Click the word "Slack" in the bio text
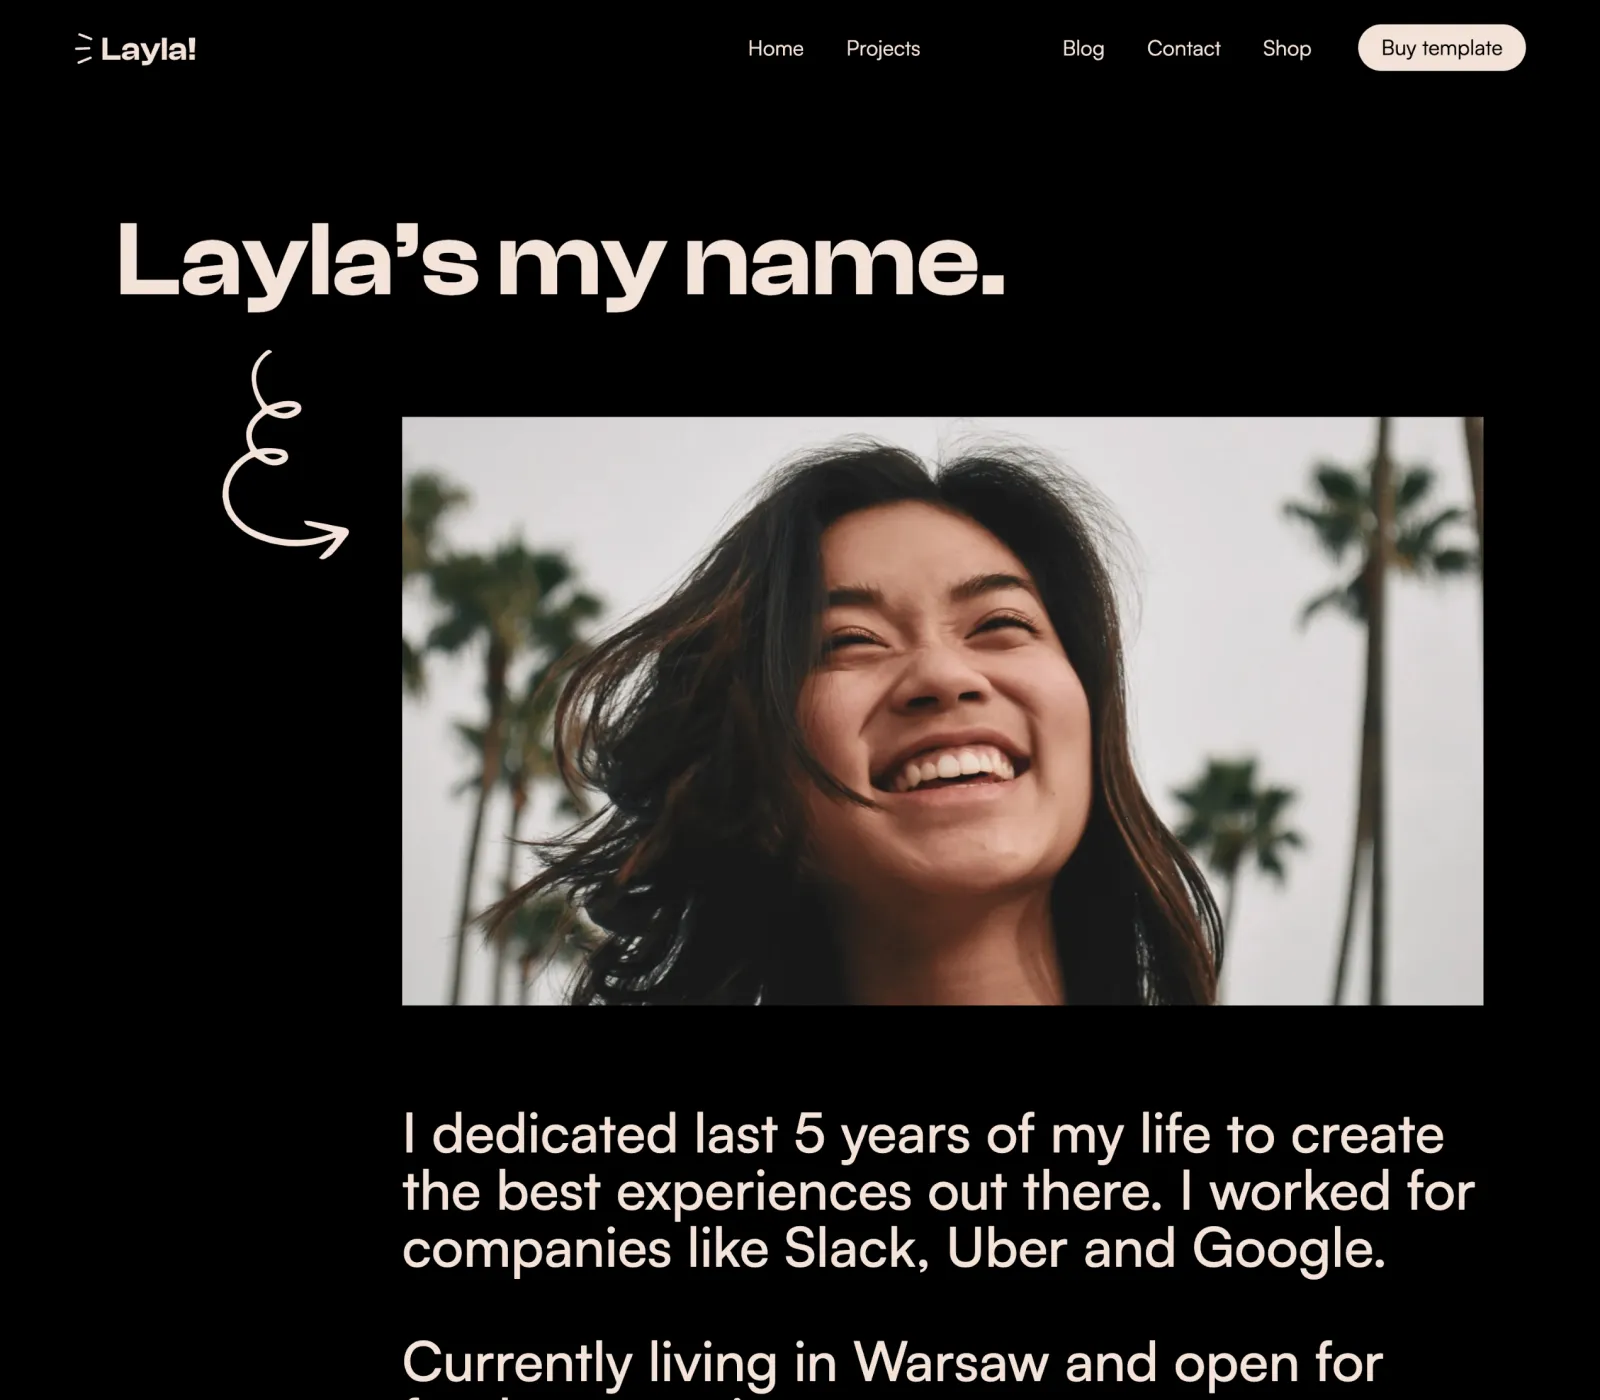Image resolution: width=1600 pixels, height=1400 pixels. click(x=850, y=1248)
